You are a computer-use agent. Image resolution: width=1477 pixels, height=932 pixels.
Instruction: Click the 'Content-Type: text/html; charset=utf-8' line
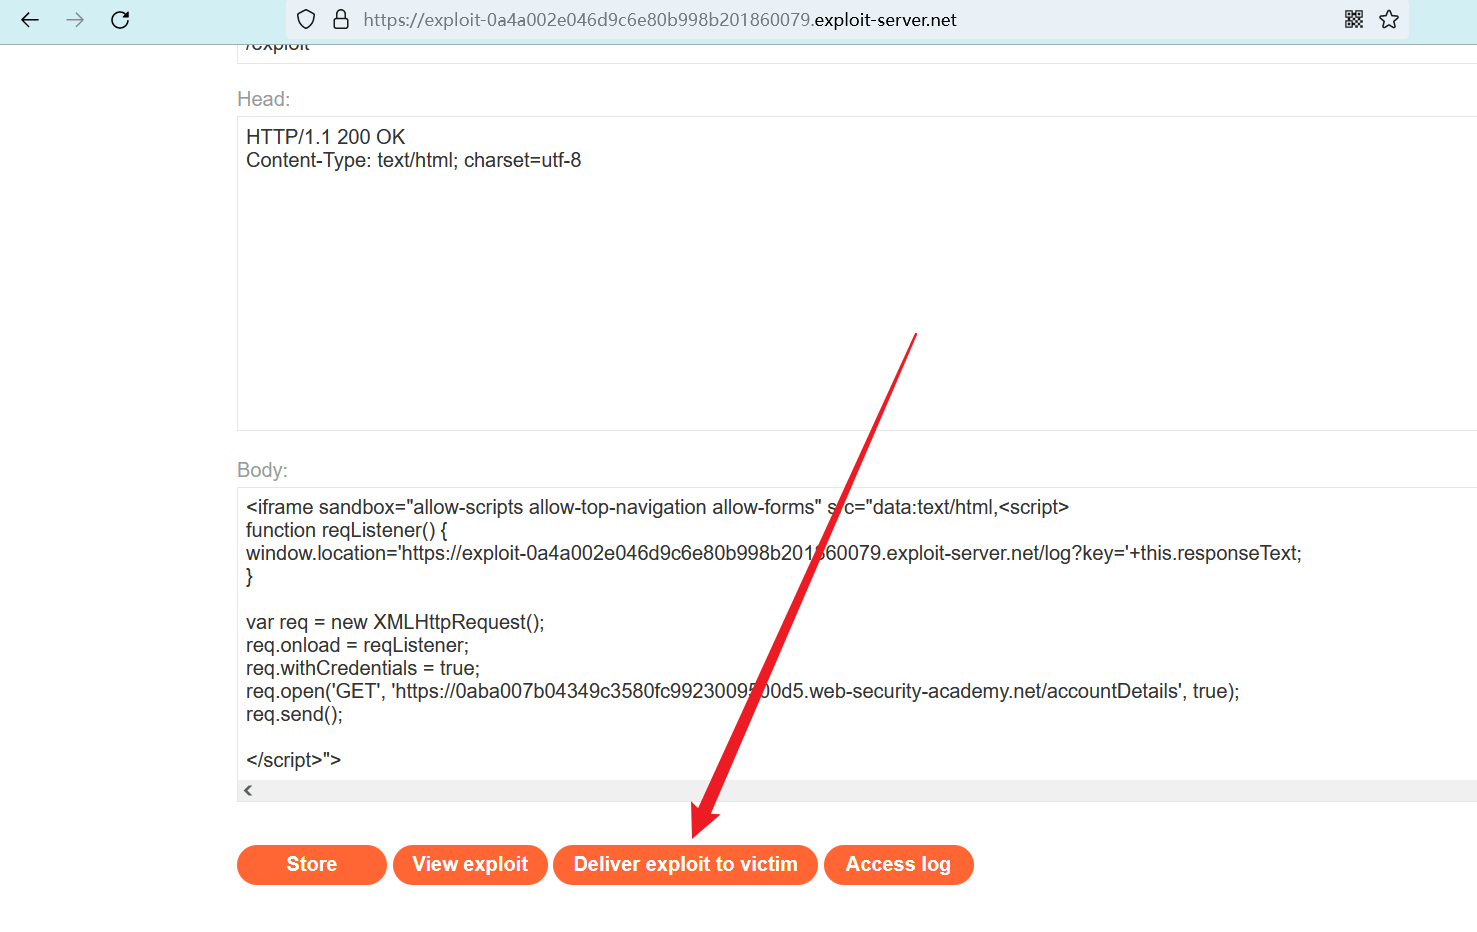tap(413, 160)
